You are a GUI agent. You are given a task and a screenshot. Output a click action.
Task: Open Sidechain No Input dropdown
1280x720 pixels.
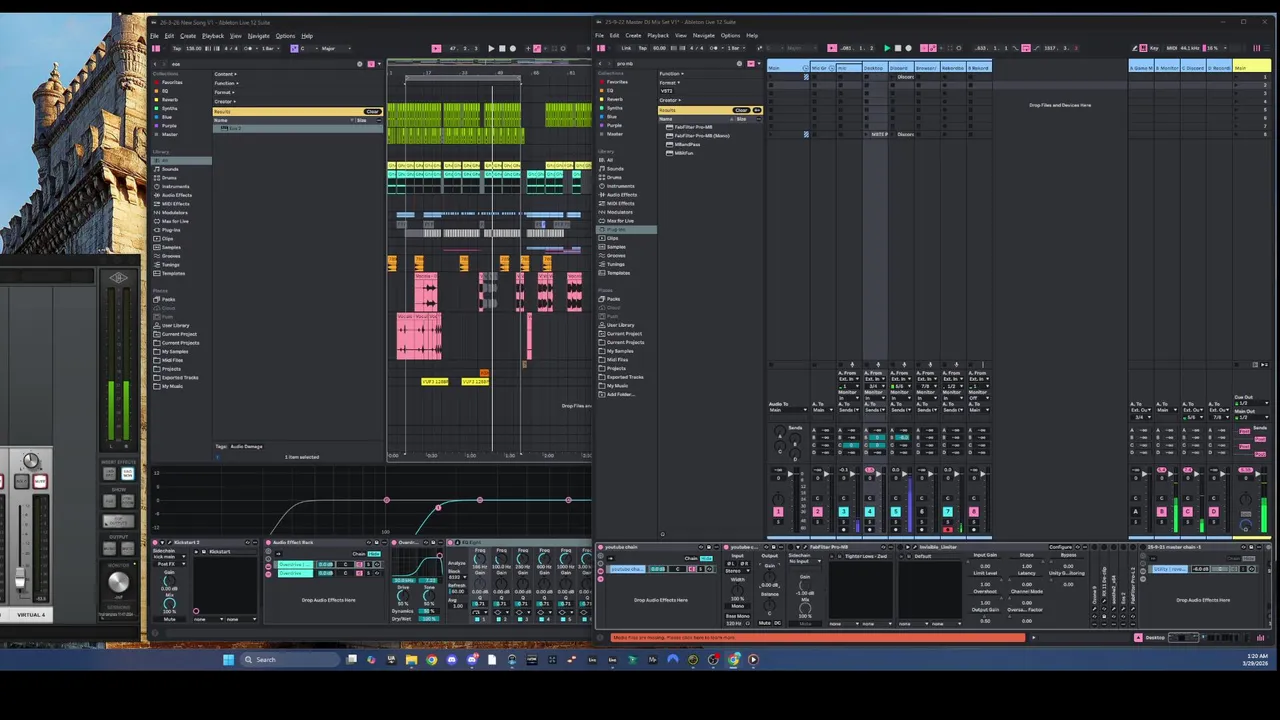[x=805, y=561]
